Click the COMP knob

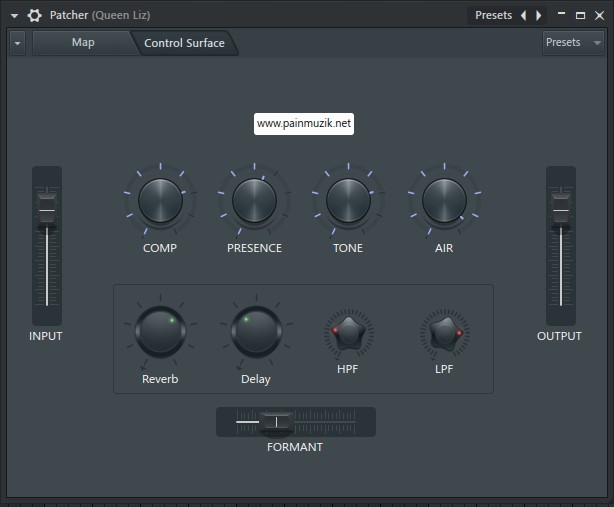point(160,201)
